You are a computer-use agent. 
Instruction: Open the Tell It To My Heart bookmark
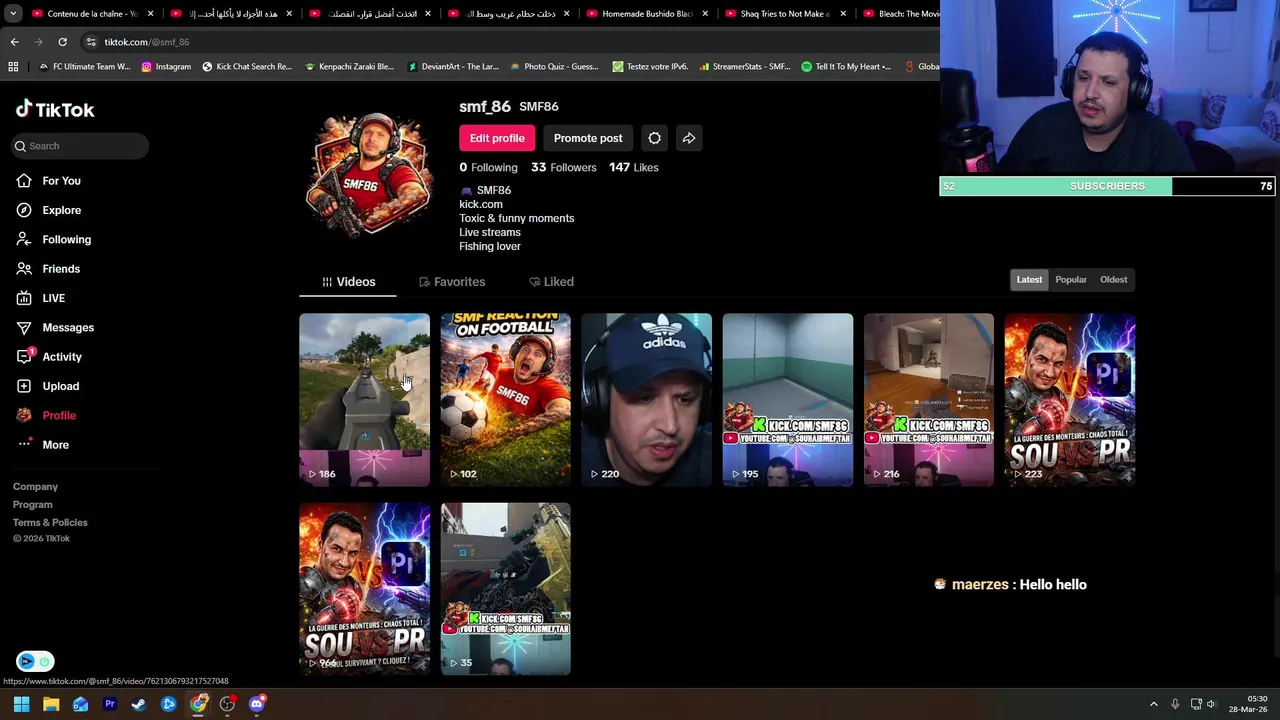(846, 67)
